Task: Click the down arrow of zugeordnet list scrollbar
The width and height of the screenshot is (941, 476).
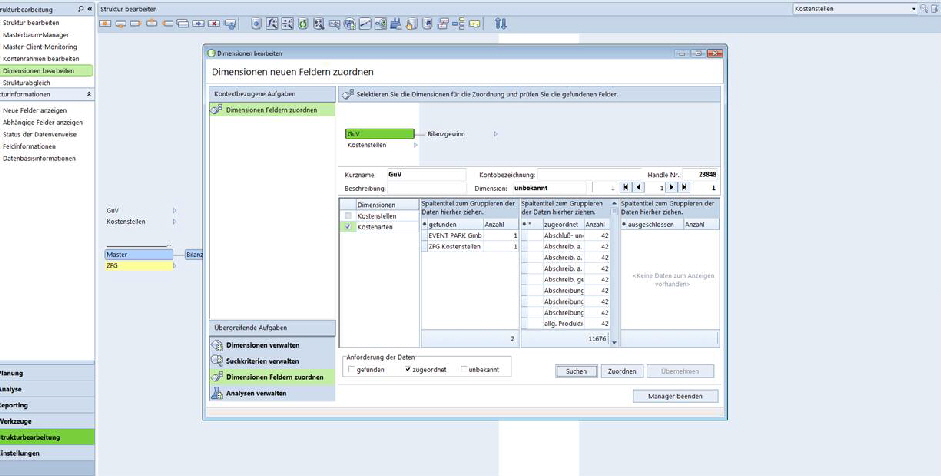Action: coord(614,342)
